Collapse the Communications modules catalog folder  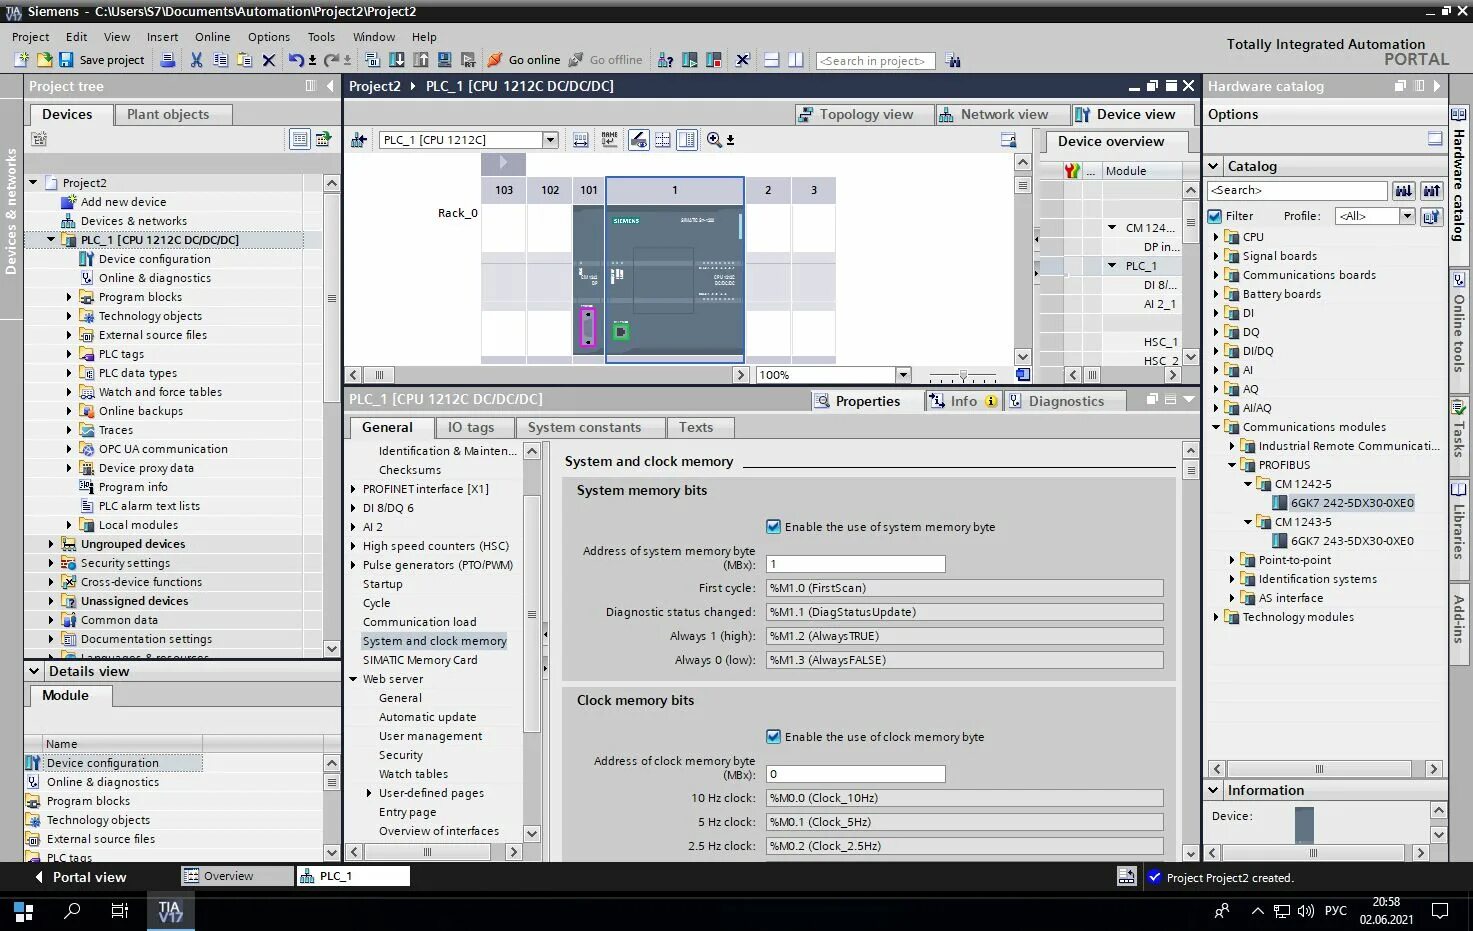click(1216, 427)
